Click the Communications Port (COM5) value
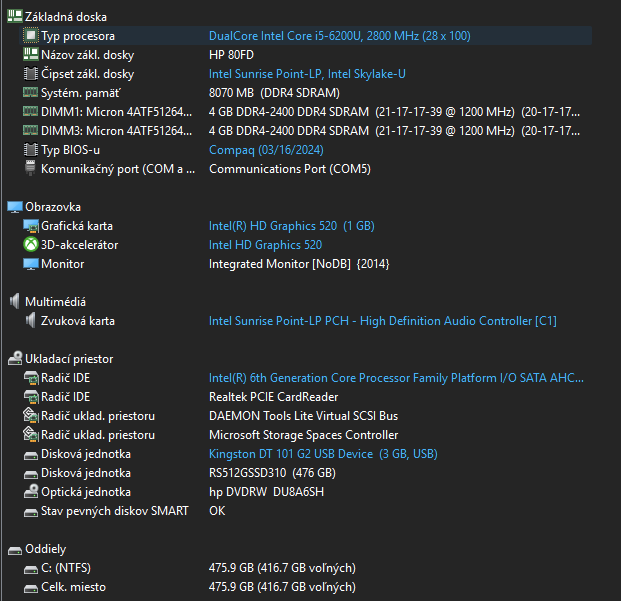The width and height of the screenshot is (621, 601). [x=290, y=169]
